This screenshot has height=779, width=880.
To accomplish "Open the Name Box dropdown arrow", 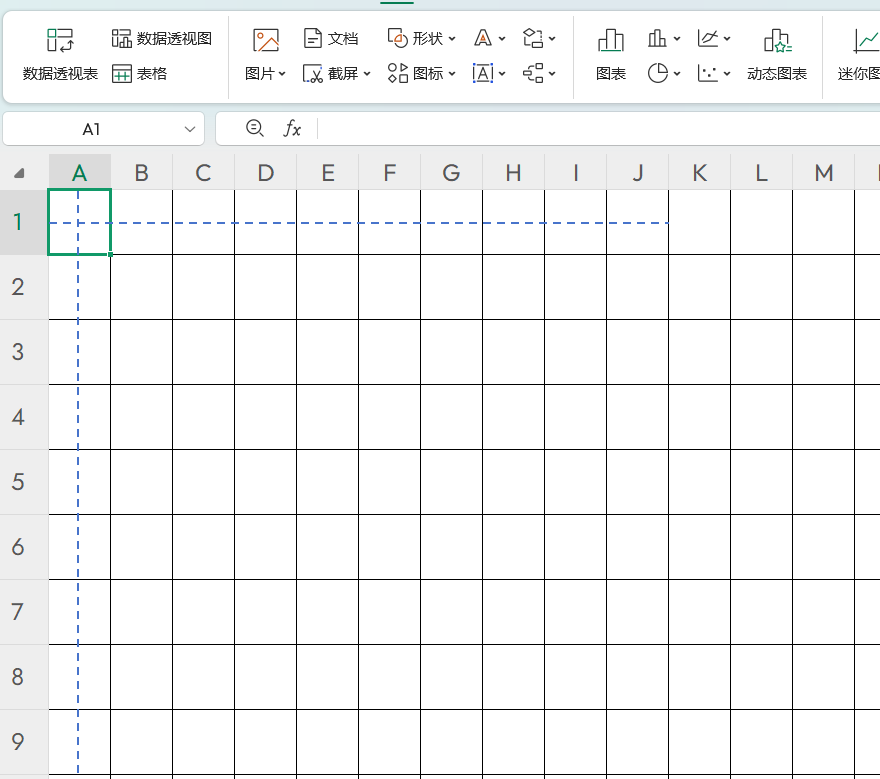I will click(190, 129).
